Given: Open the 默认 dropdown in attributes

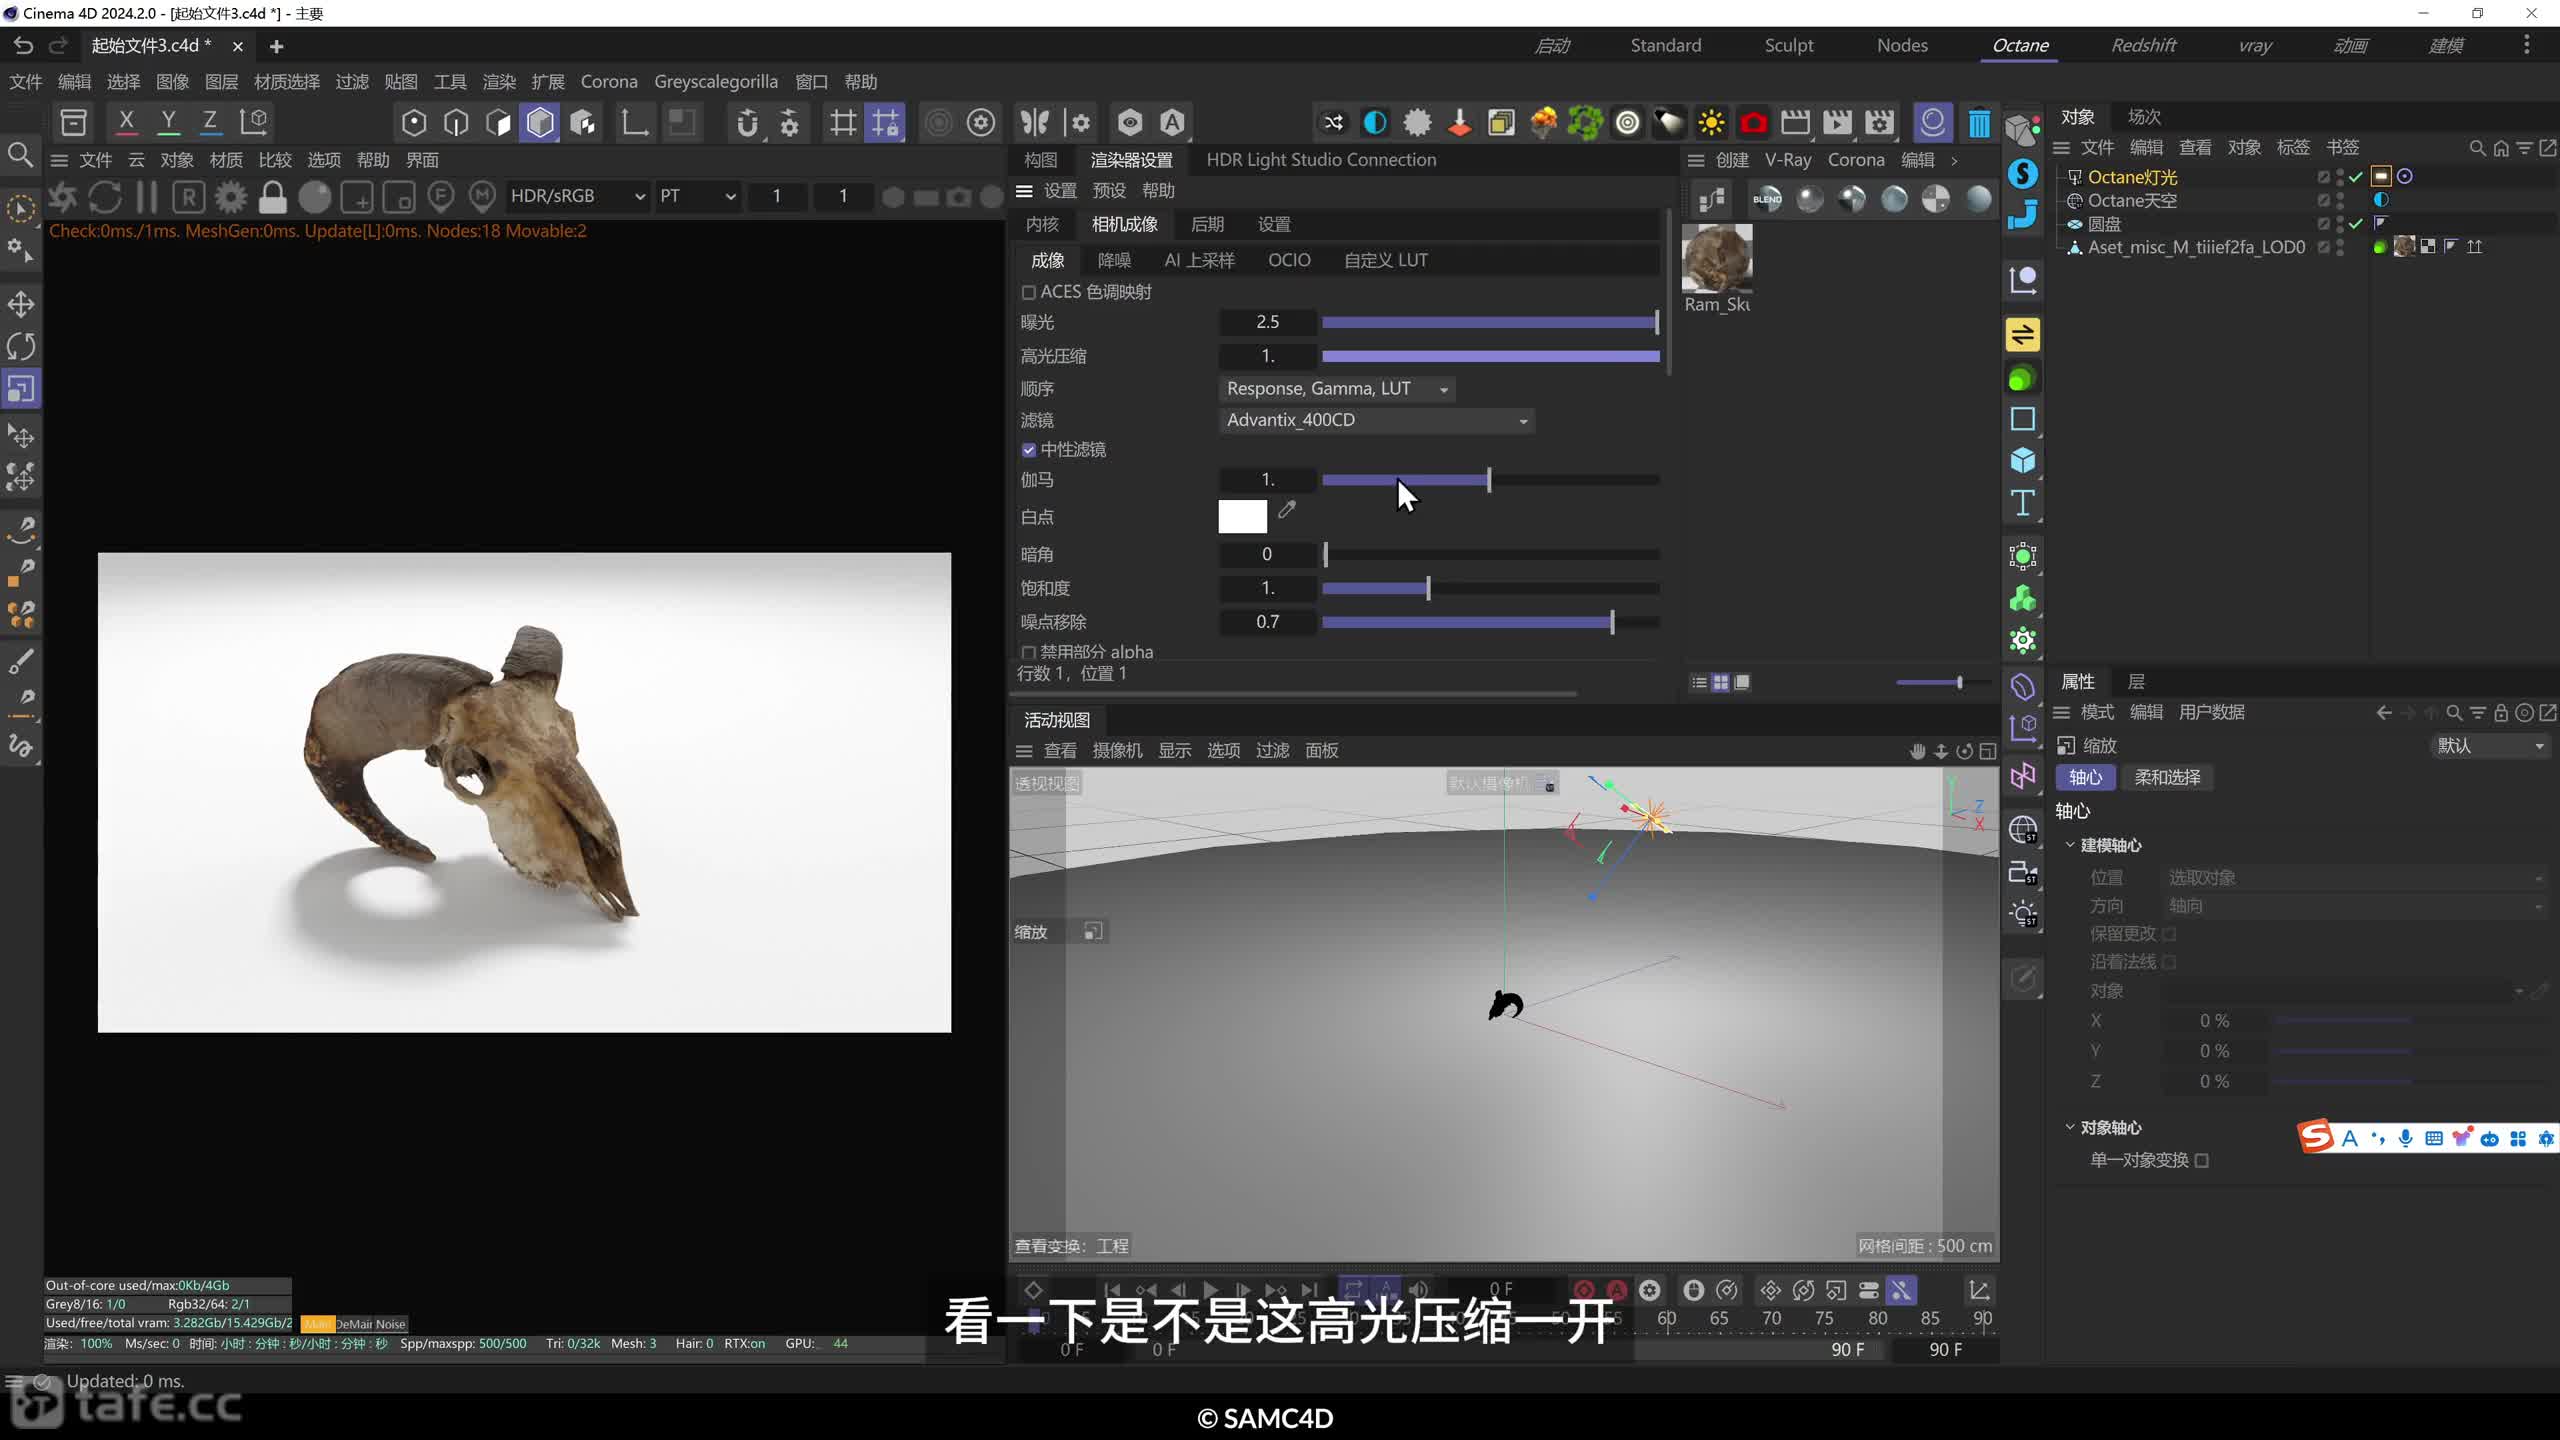Looking at the screenshot, I should (x=2489, y=746).
